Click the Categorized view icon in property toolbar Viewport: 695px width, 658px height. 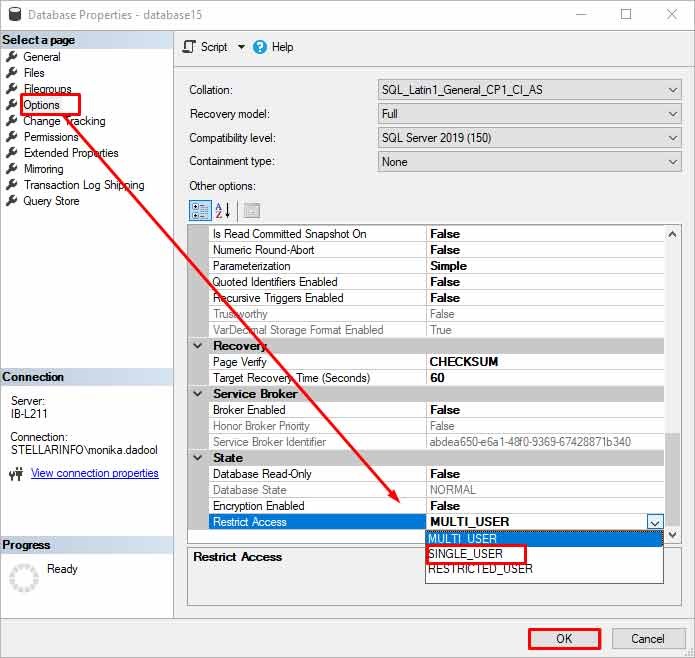tap(199, 210)
